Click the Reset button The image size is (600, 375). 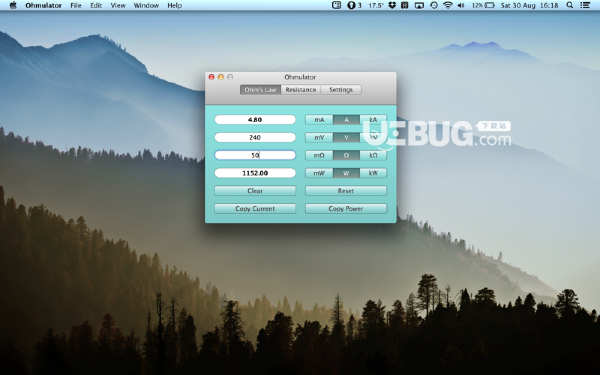(x=346, y=191)
